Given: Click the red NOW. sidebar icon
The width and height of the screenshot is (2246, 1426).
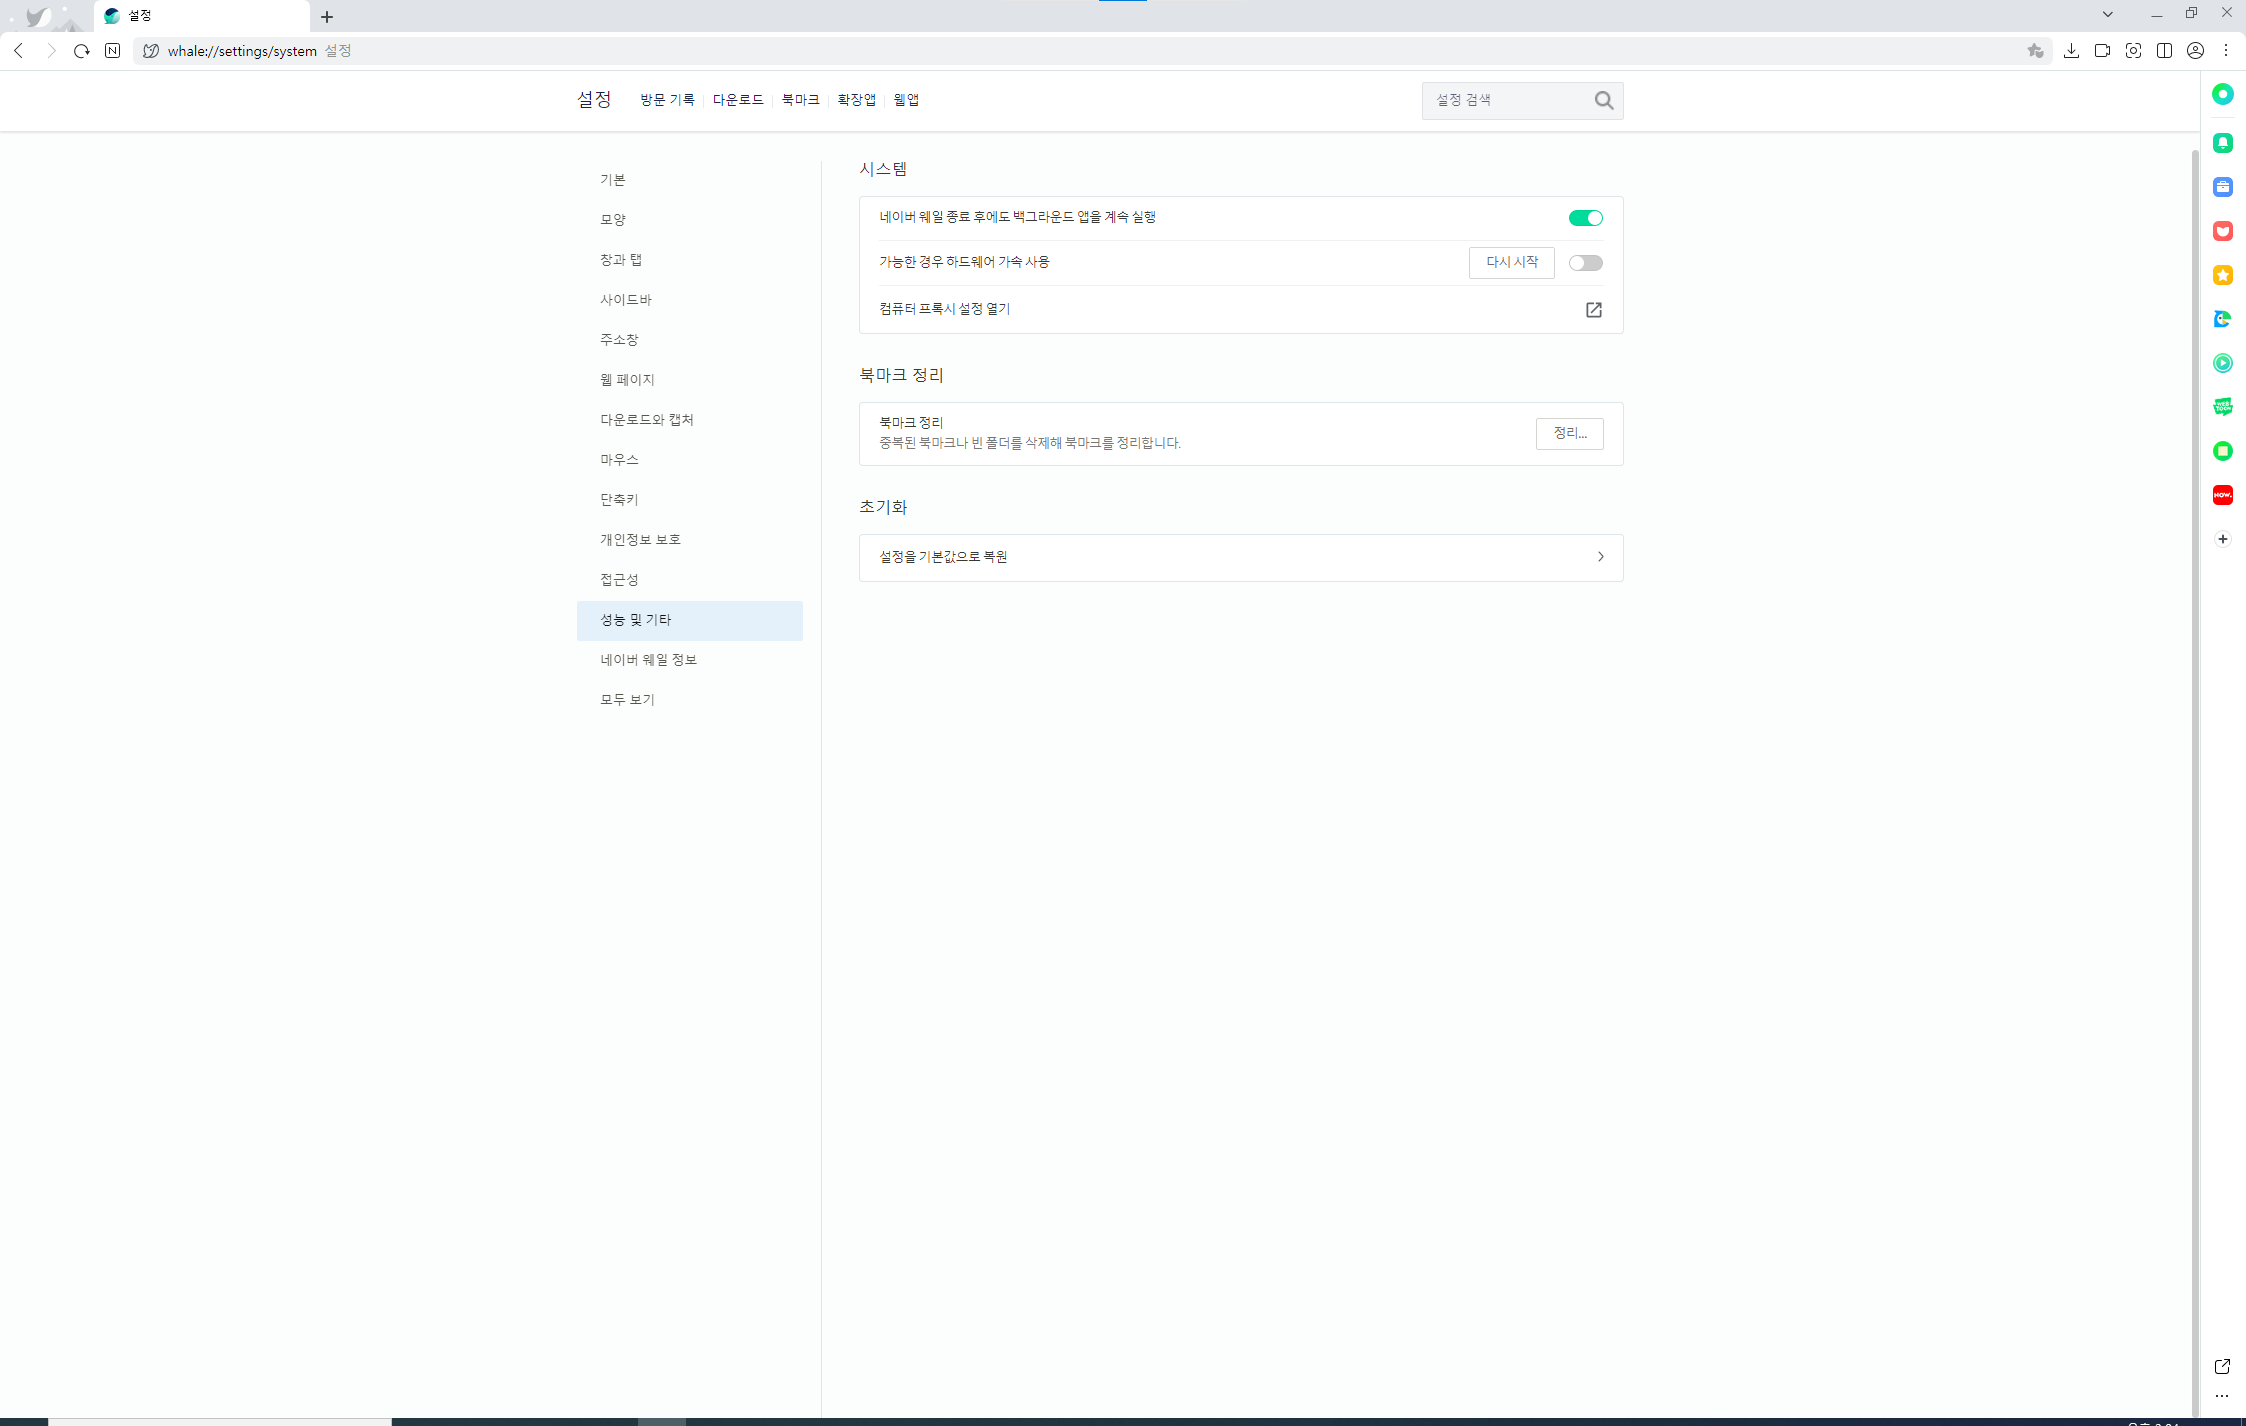Looking at the screenshot, I should [x=2222, y=495].
